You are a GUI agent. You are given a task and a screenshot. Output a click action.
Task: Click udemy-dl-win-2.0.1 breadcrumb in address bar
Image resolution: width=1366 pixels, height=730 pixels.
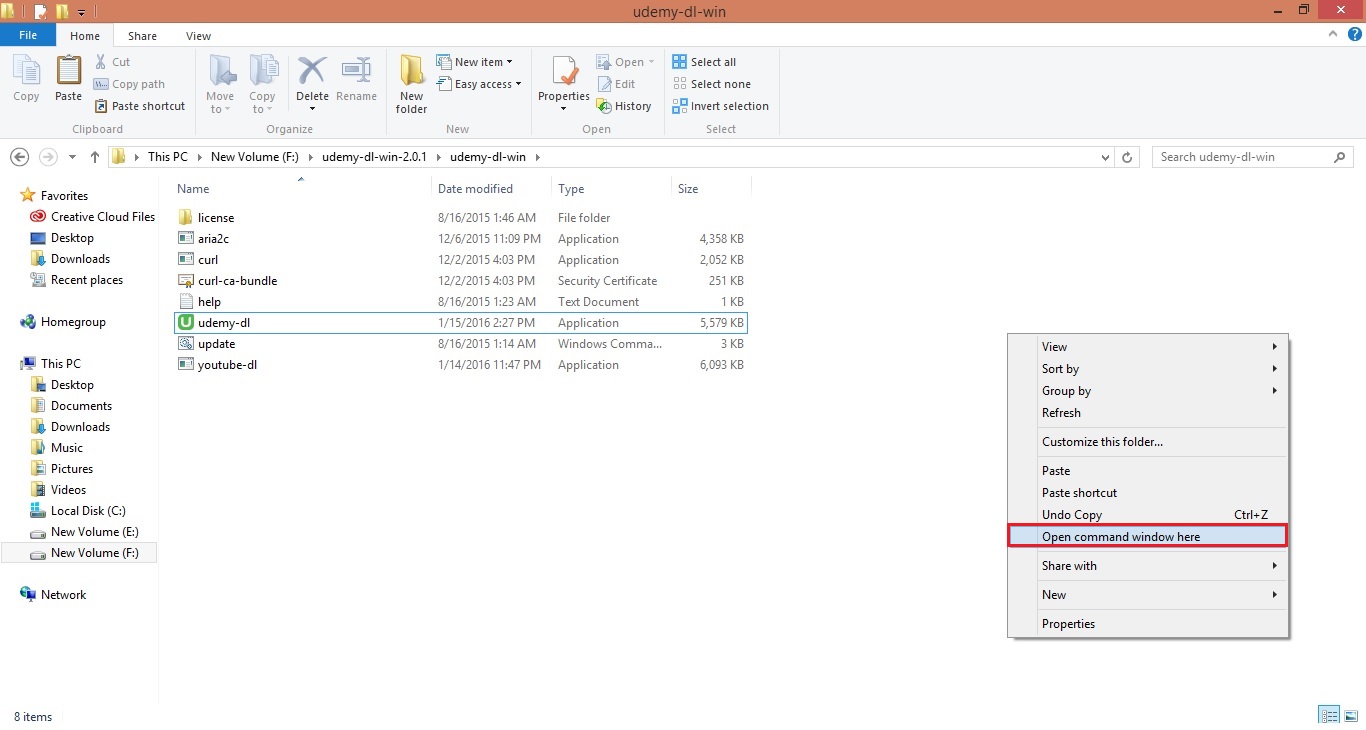tap(374, 157)
